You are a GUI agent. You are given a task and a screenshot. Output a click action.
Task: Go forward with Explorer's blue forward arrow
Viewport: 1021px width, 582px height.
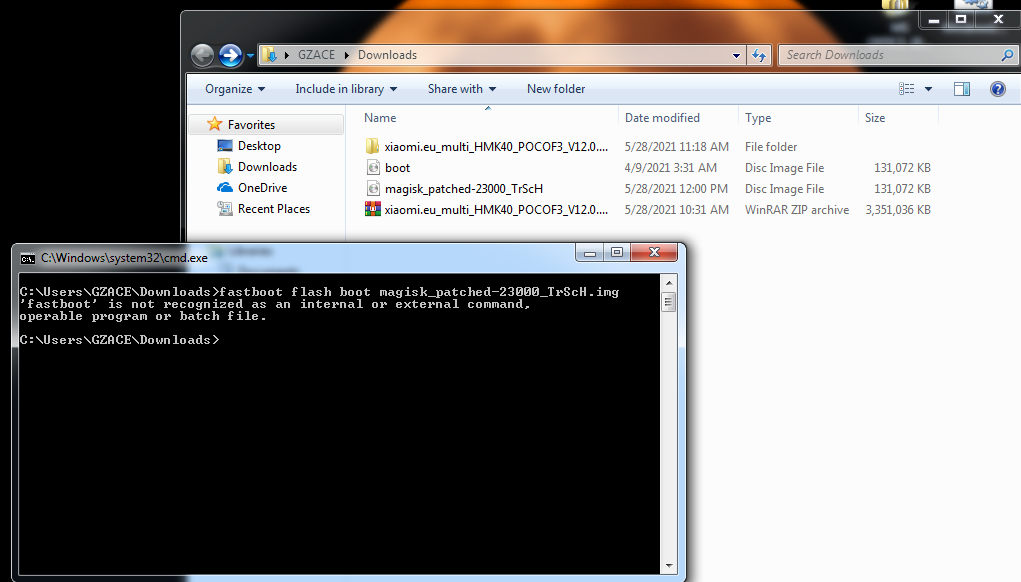(230, 55)
